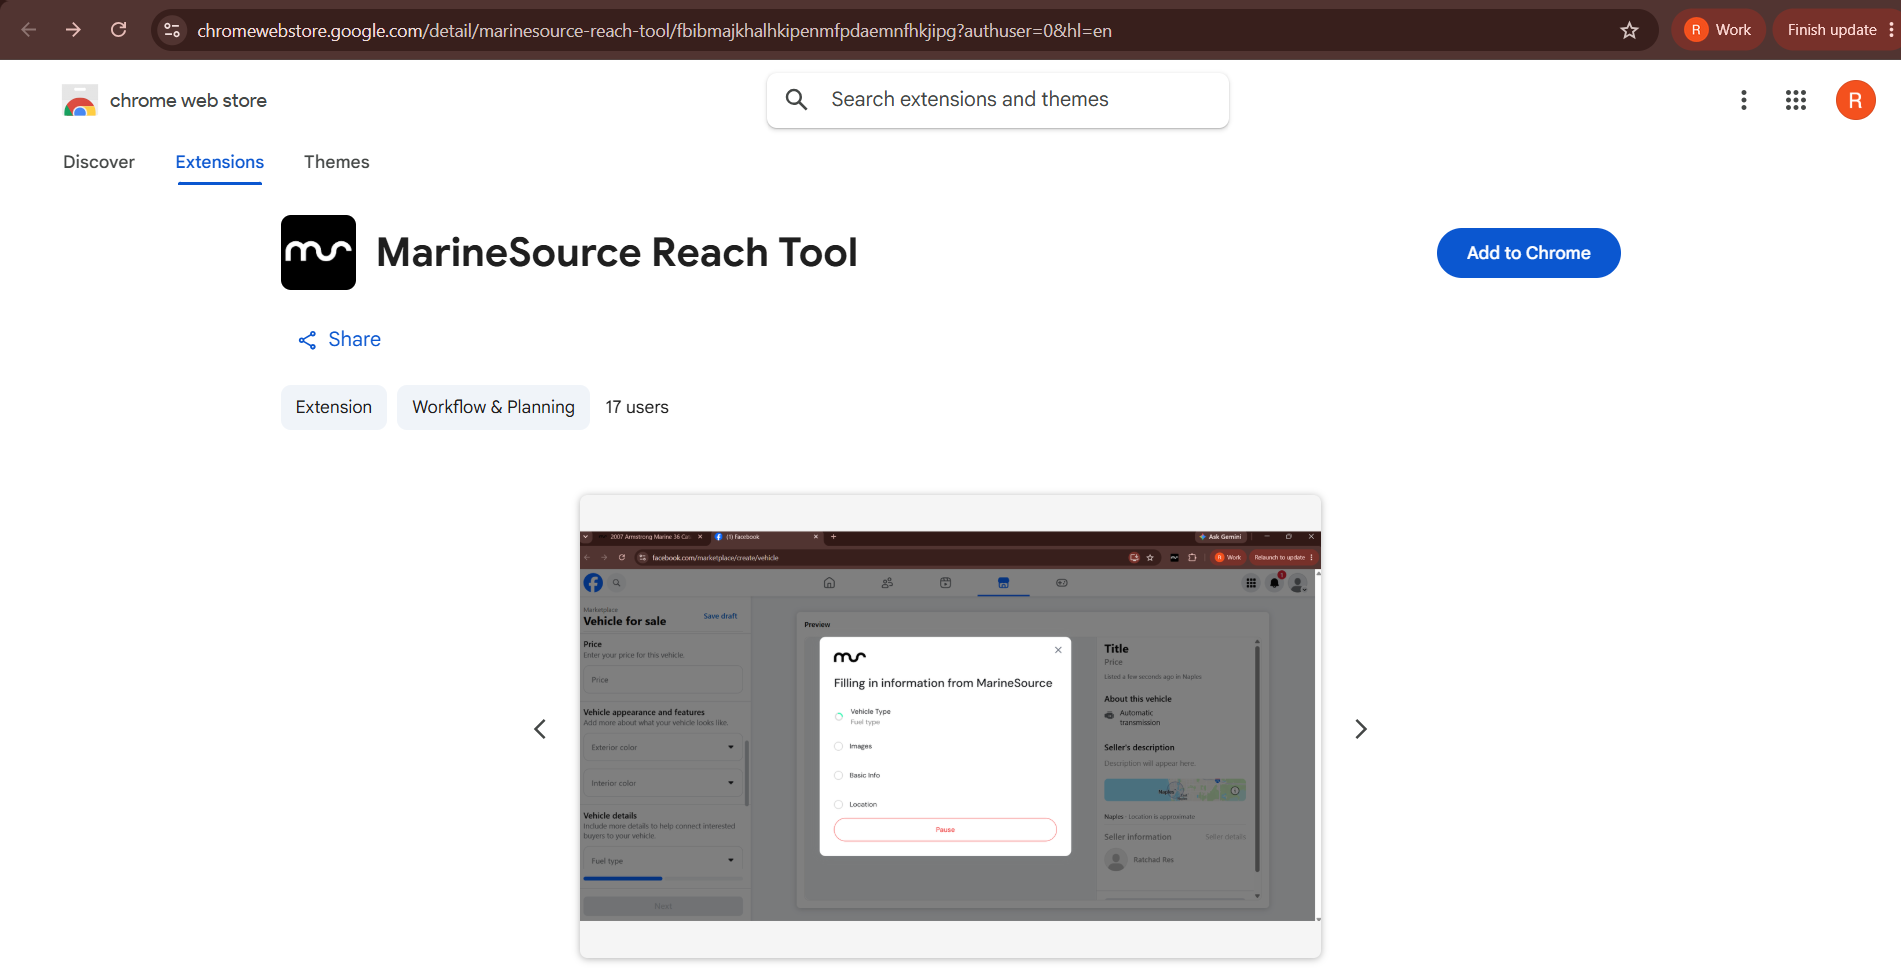Show previous screenshot in carousel

[540, 729]
